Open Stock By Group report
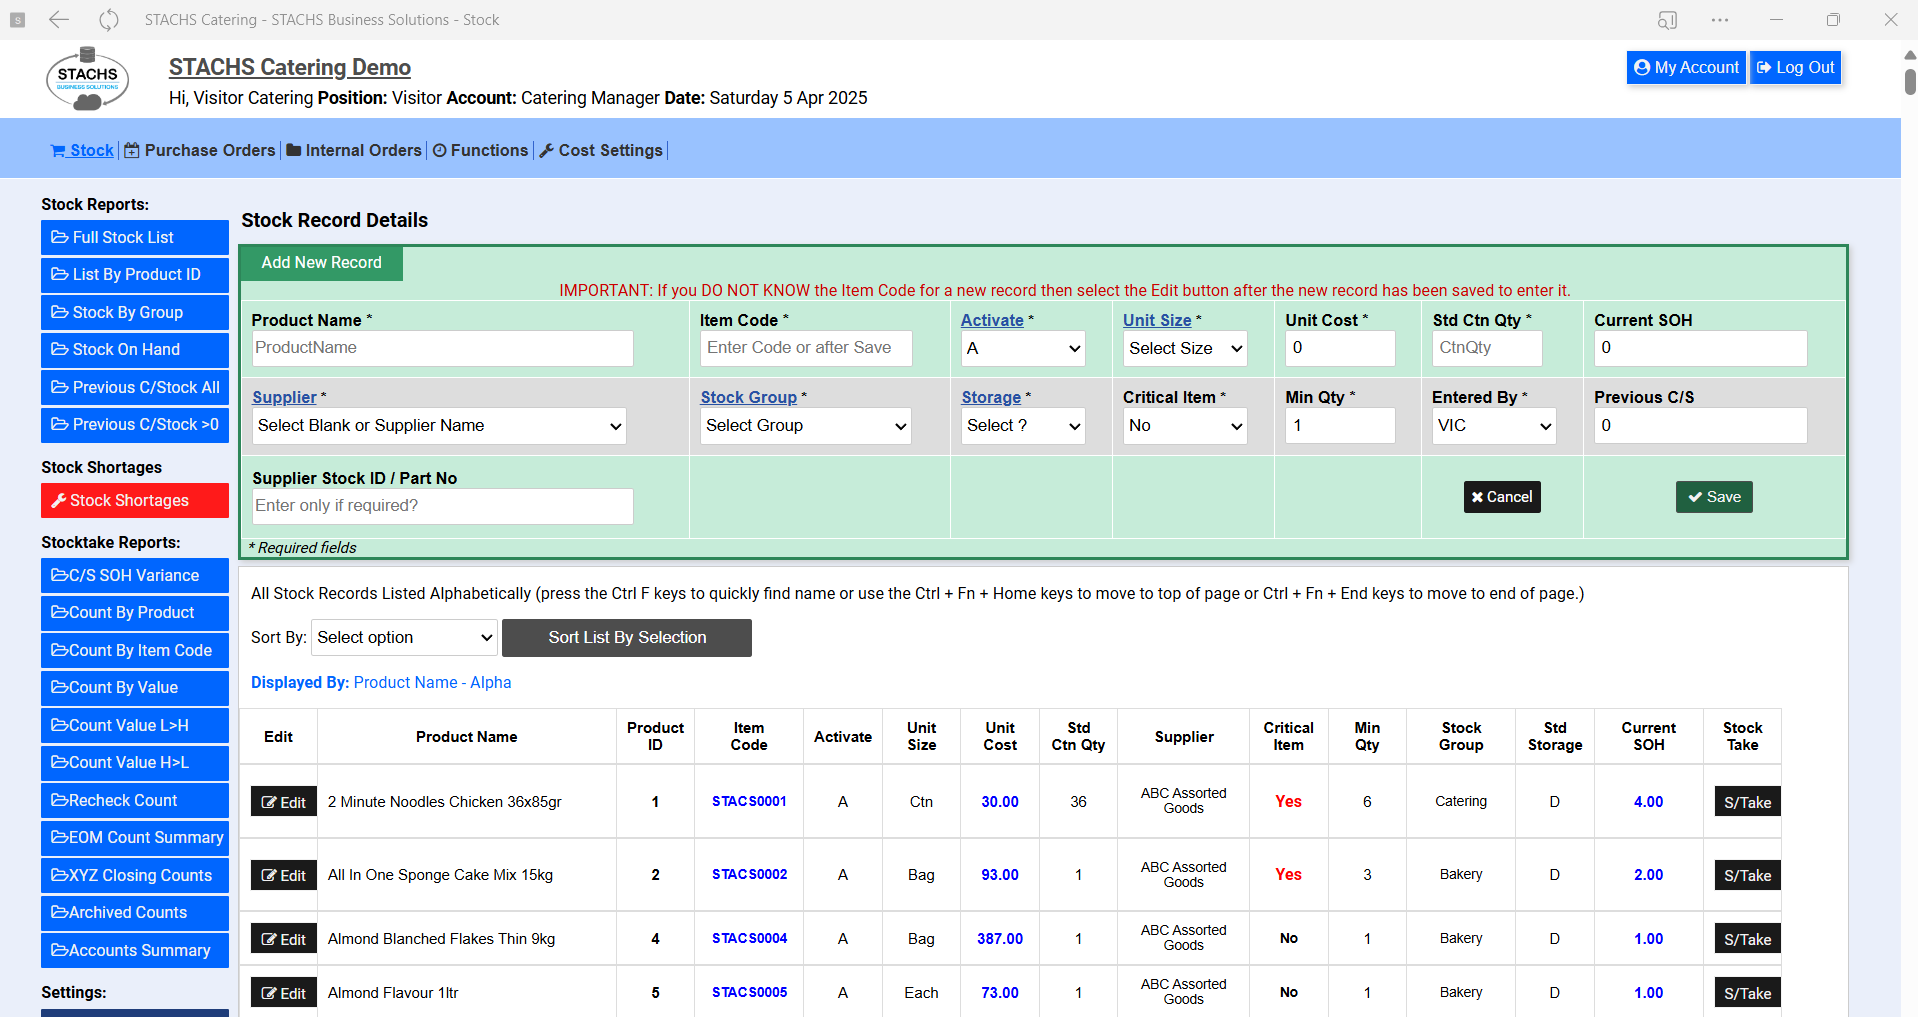This screenshot has height=1017, width=1918. point(135,312)
